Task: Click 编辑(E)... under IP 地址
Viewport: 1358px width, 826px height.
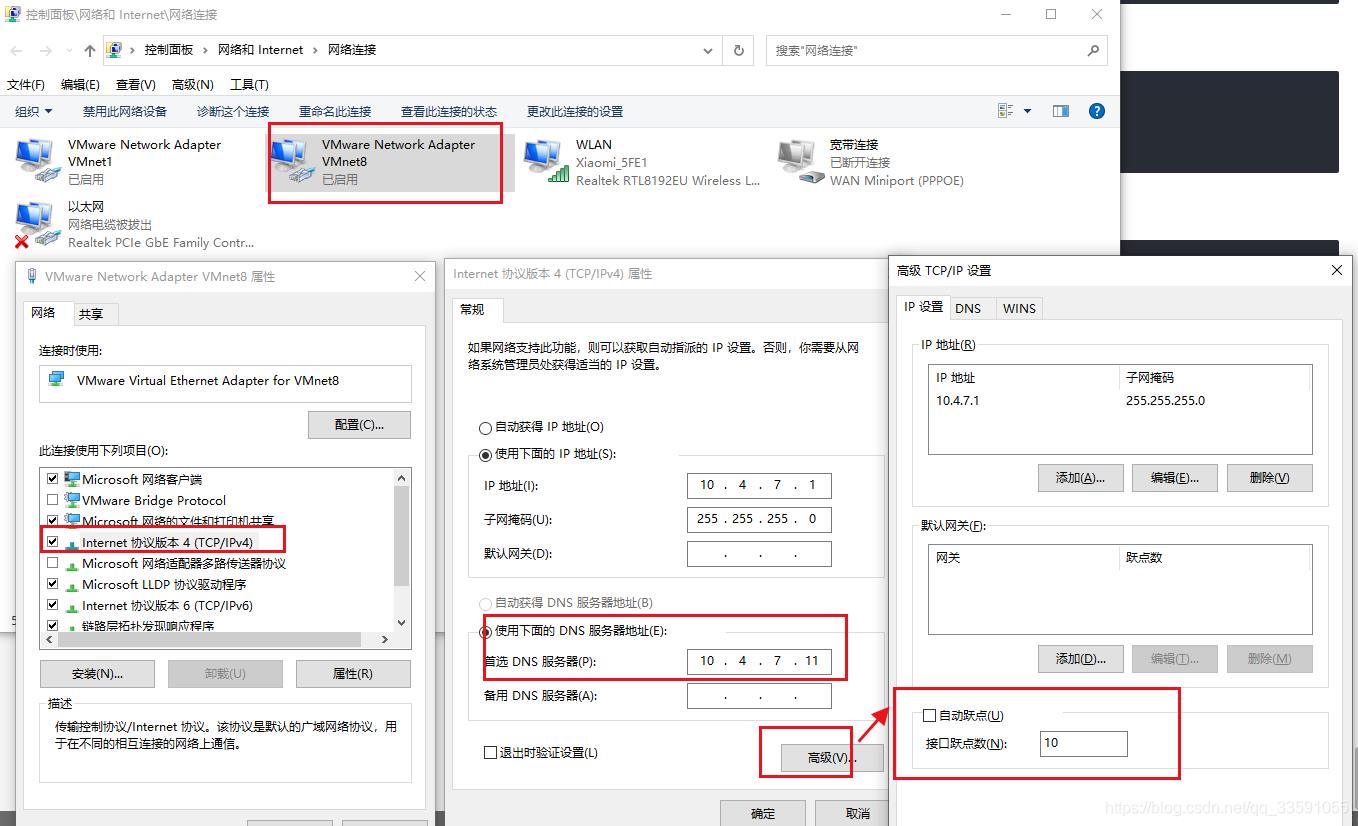Action: (x=1174, y=477)
